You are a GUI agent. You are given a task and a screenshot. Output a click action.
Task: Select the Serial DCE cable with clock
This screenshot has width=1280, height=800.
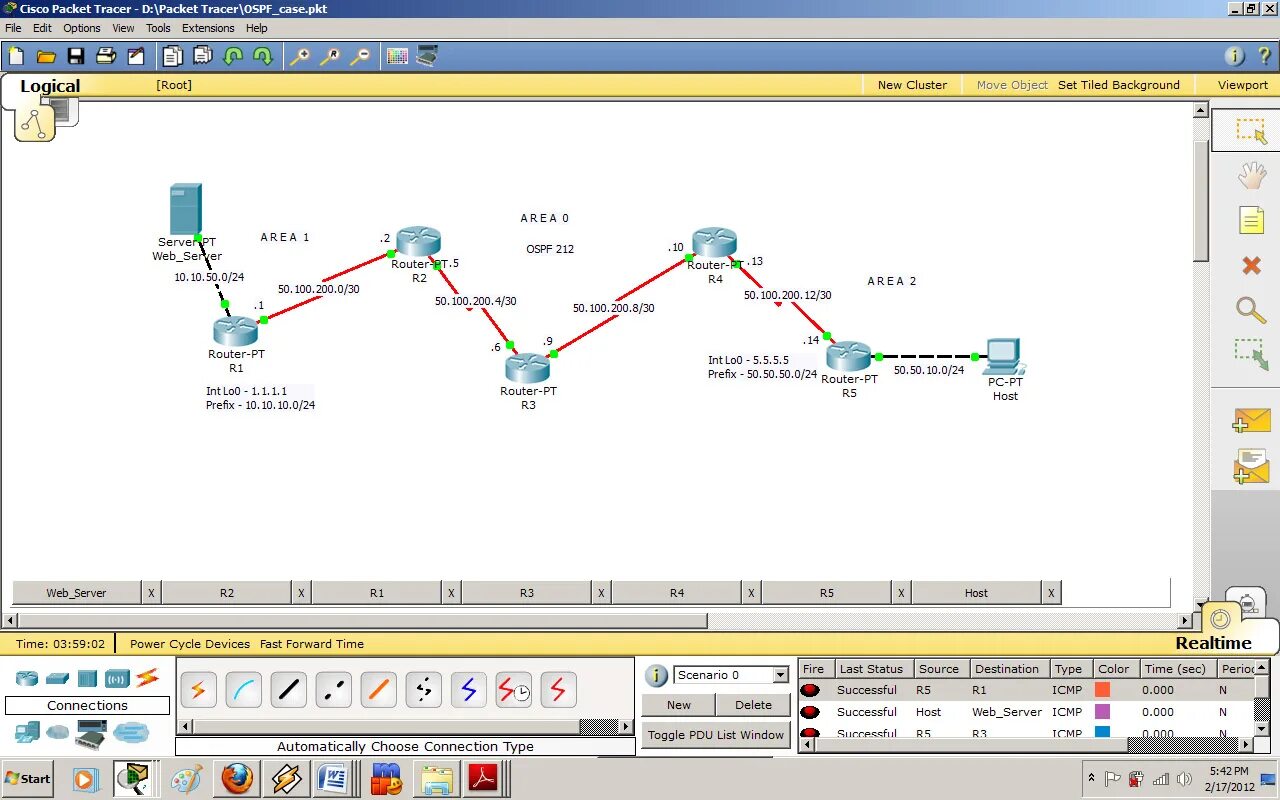(513, 690)
